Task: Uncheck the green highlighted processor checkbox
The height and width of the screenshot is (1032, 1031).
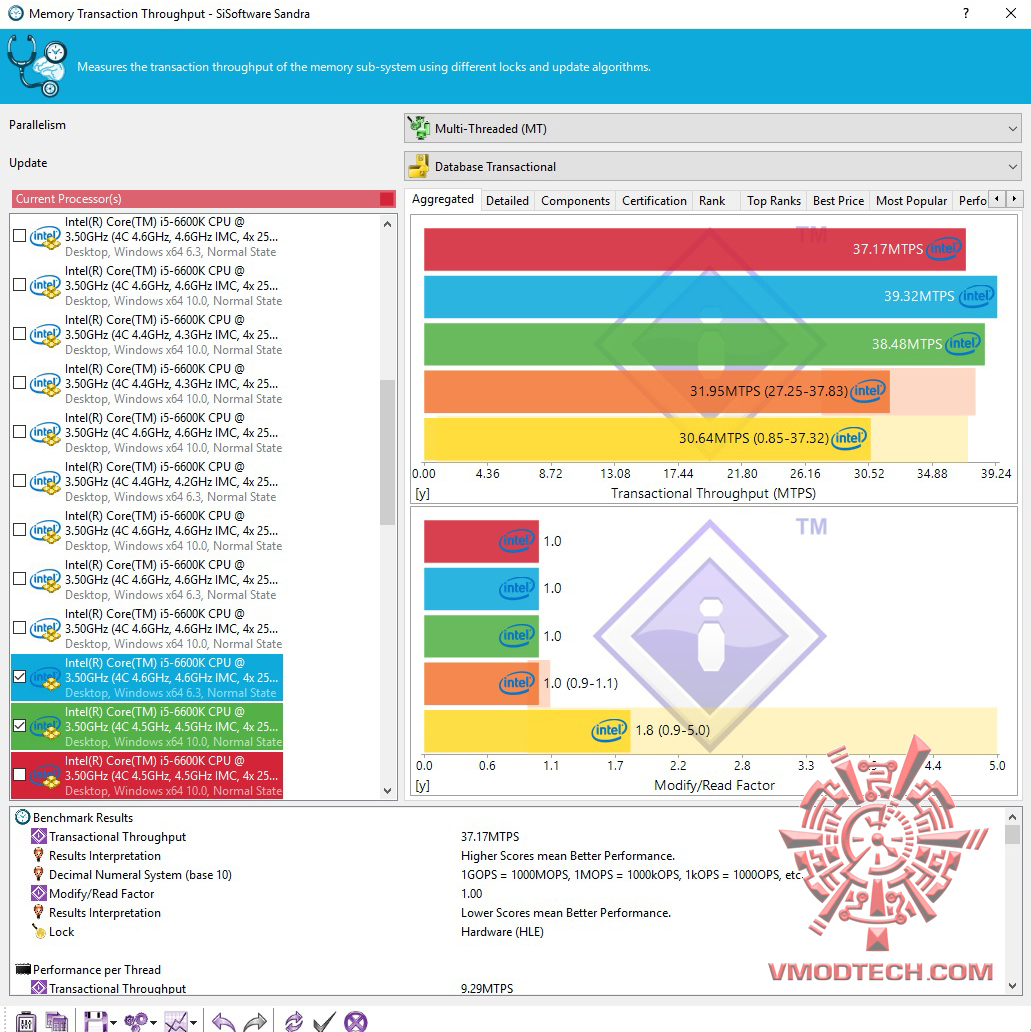Action: point(20,725)
